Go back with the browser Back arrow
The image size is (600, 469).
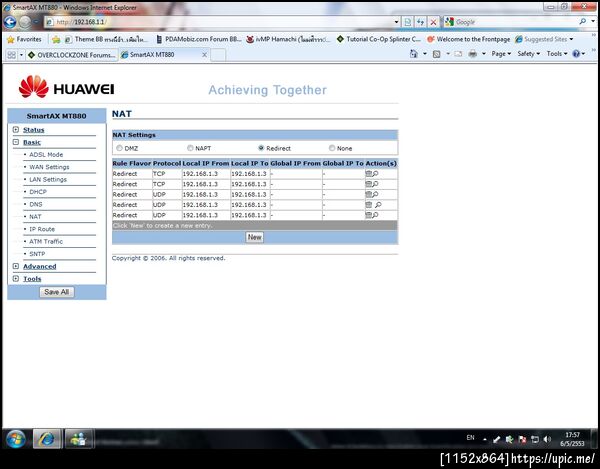(10, 22)
